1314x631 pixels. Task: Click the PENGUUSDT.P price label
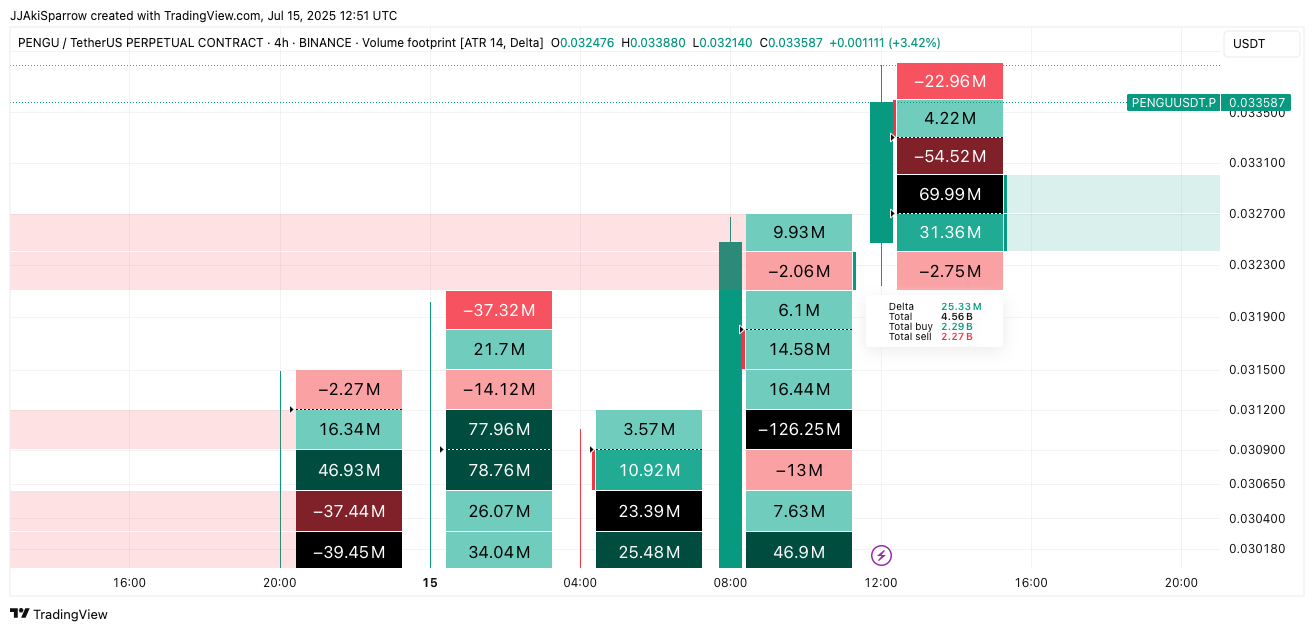pyautogui.click(x=1174, y=102)
